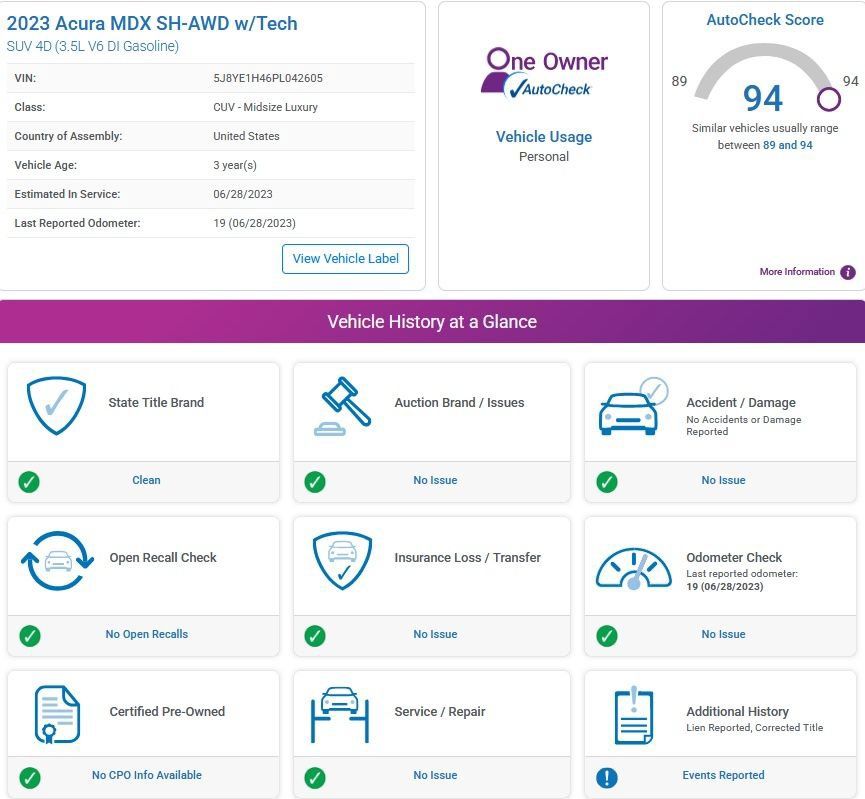Click green checkmark in Service / Repair card

click(315, 777)
